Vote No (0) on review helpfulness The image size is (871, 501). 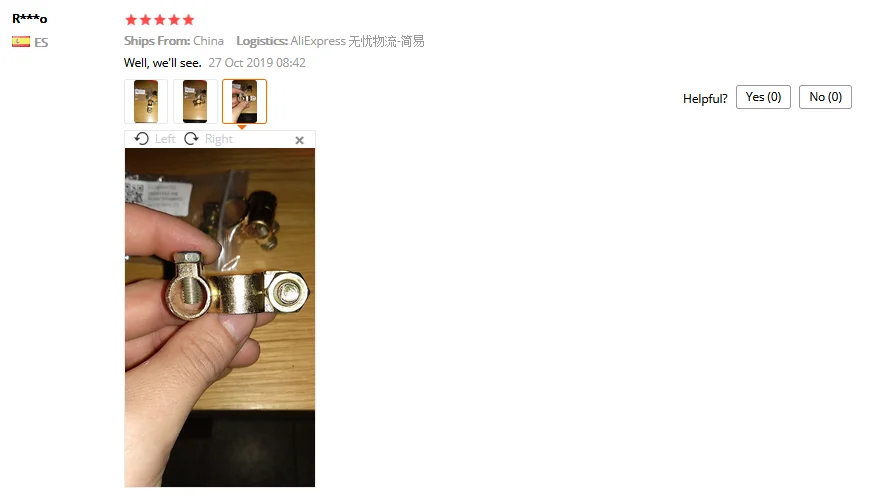[825, 97]
